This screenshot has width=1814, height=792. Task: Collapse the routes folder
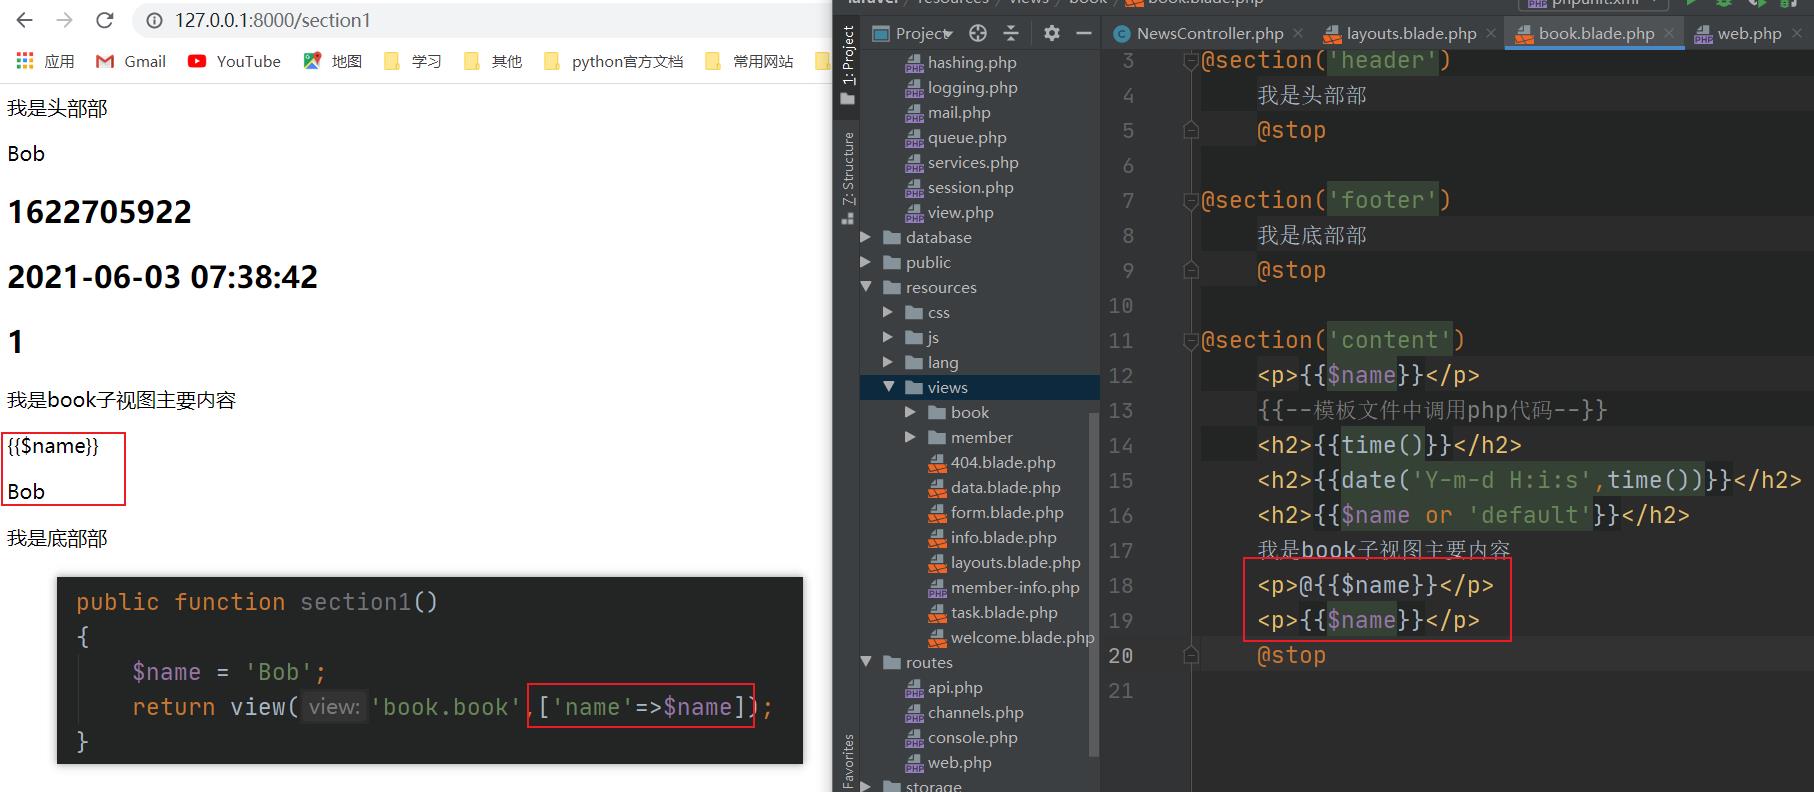(866, 662)
